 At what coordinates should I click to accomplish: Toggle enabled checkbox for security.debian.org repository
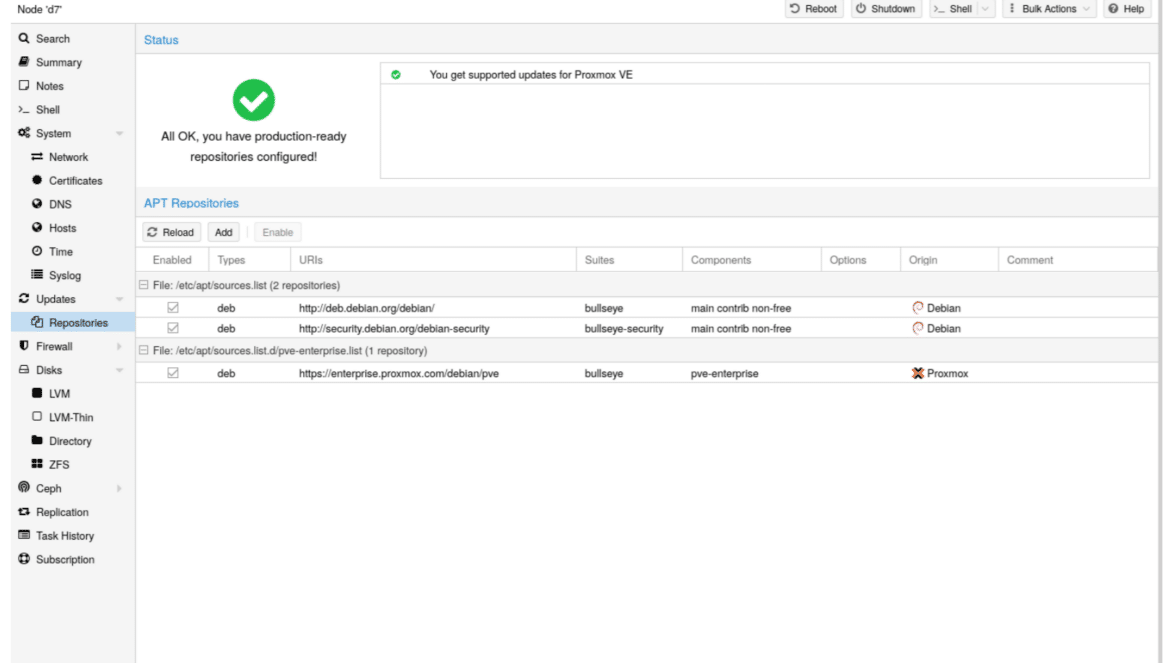[x=173, y=328]
